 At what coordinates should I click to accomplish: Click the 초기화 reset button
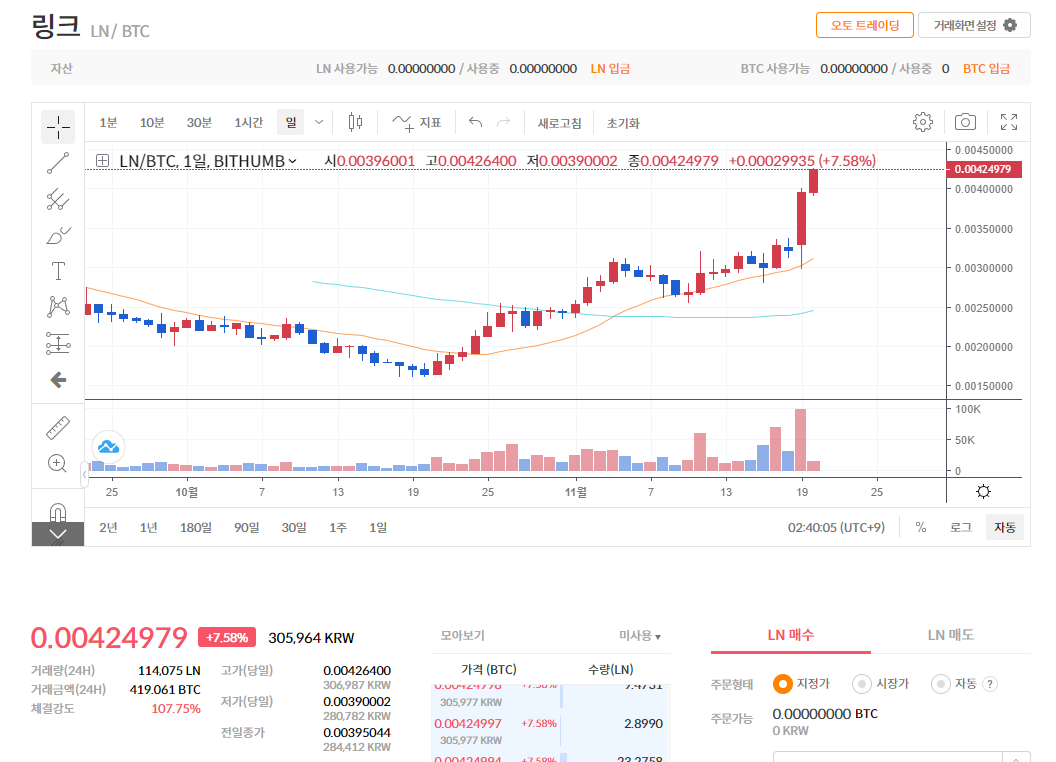[623, 123]
